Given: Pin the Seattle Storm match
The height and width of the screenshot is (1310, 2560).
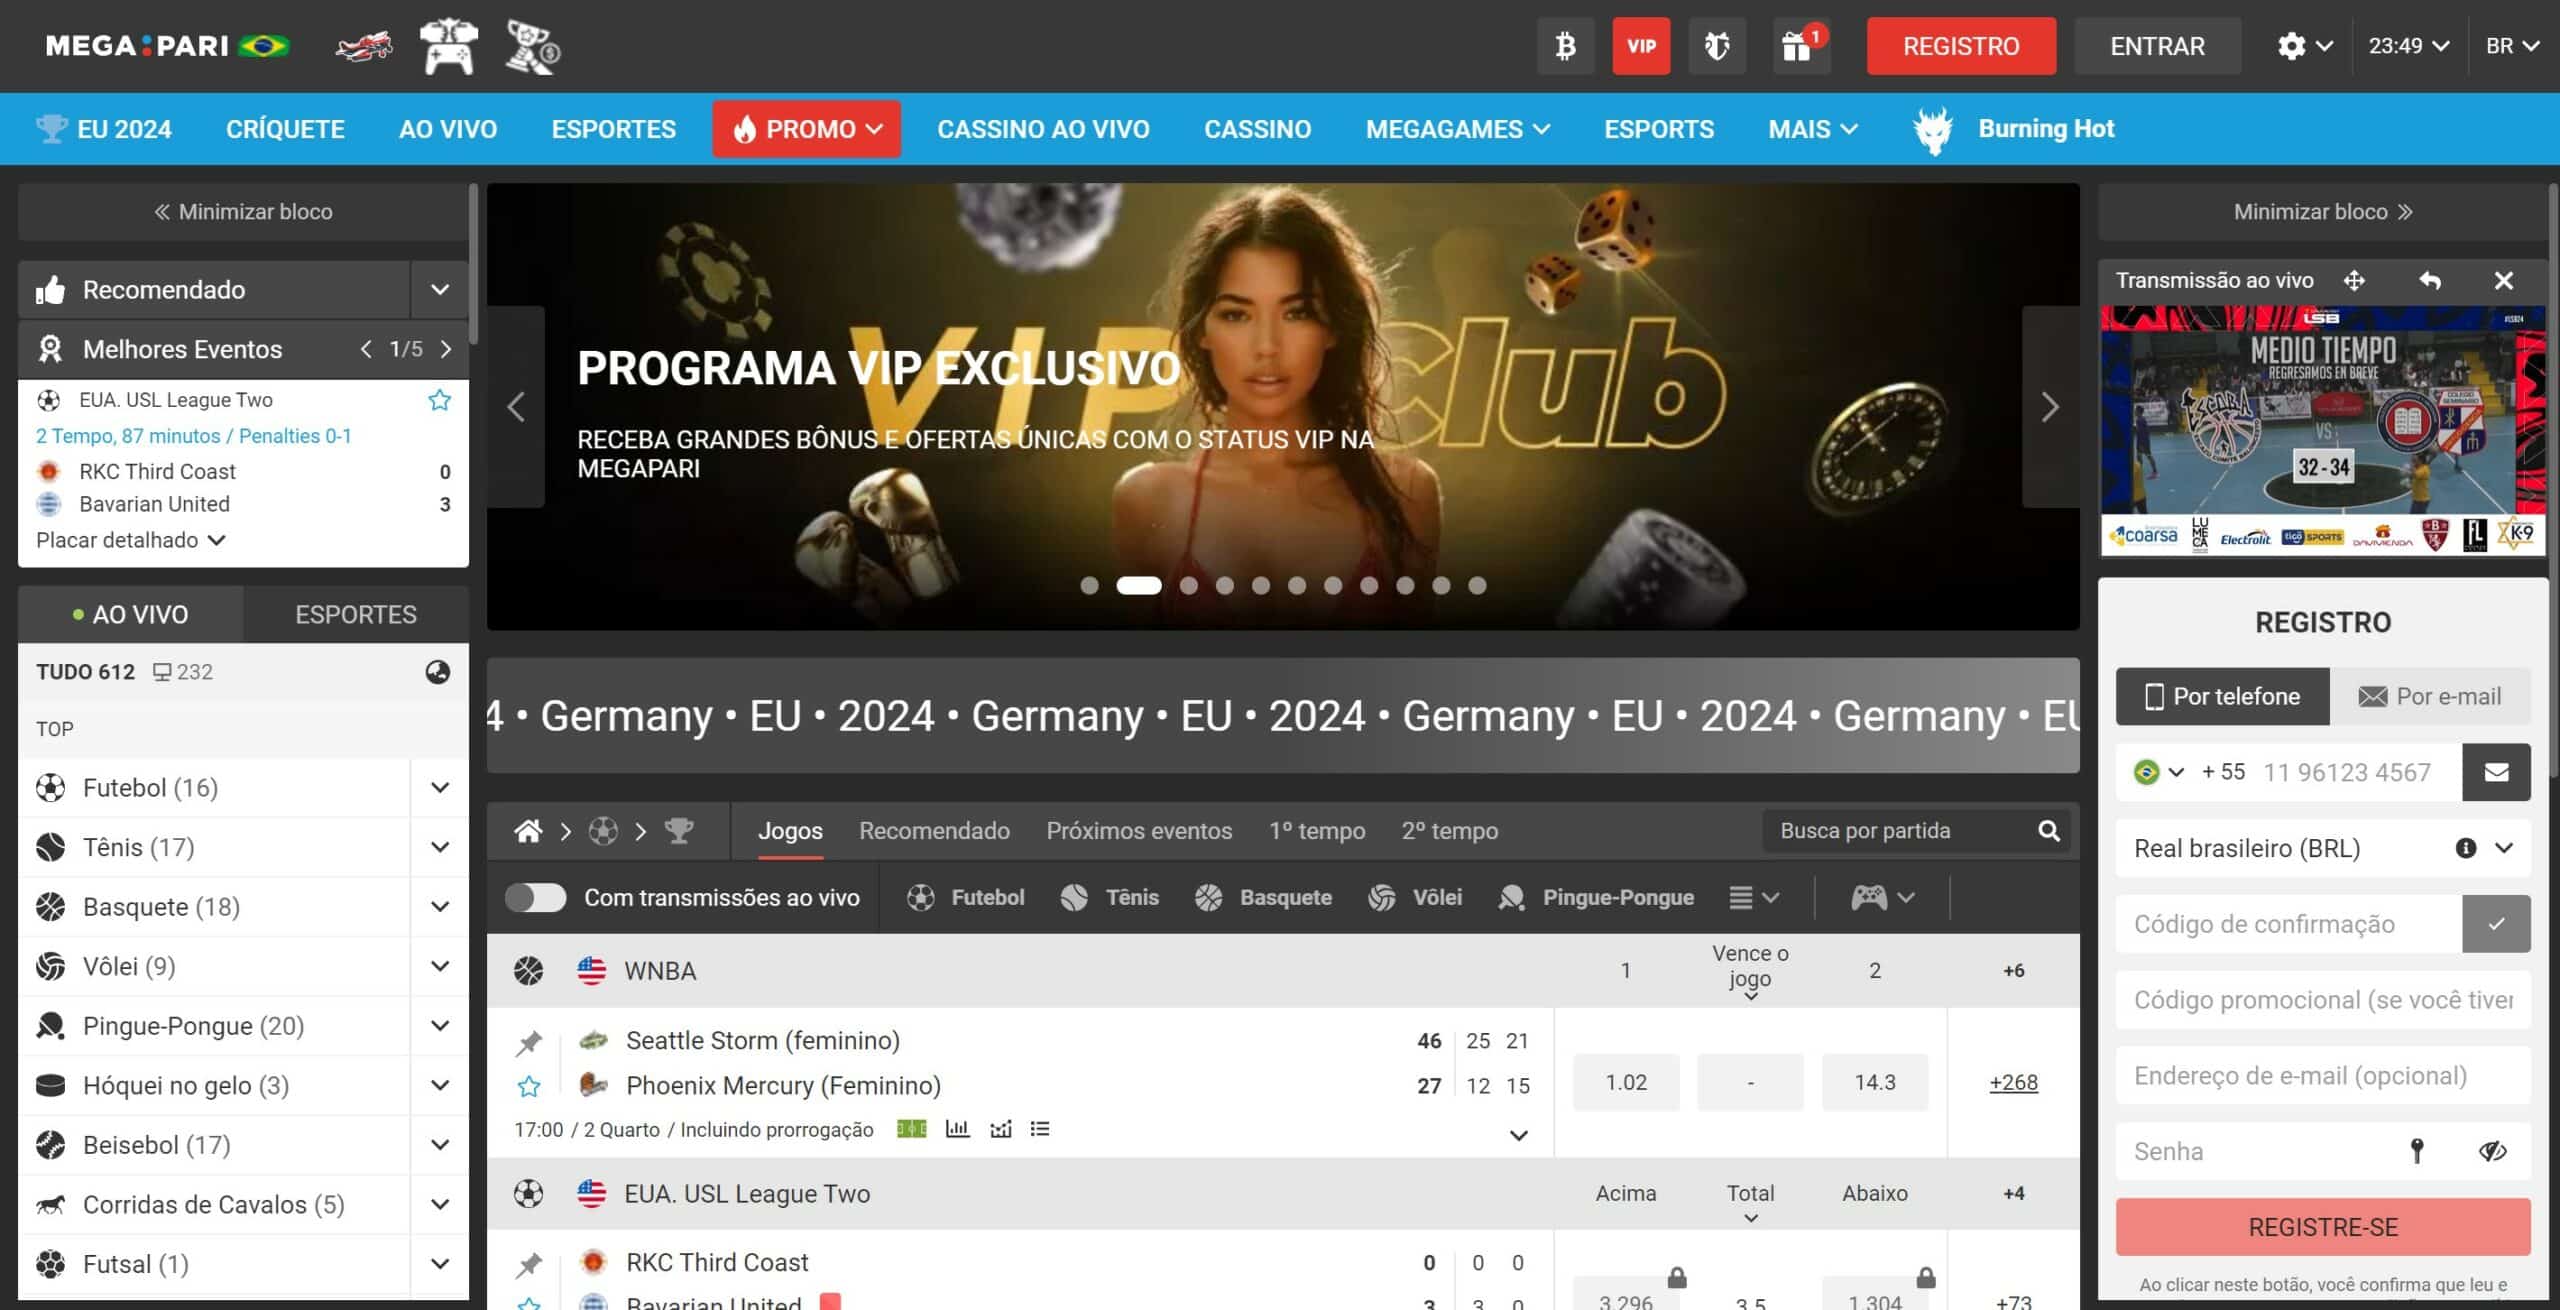Looking at the screenshot, I should (x=528, y=1043).
